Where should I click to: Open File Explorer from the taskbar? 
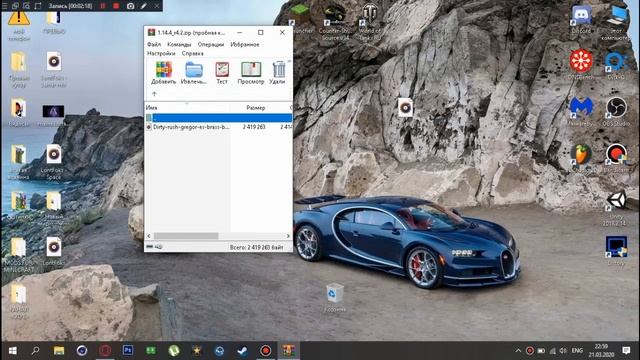click(59, 351)
